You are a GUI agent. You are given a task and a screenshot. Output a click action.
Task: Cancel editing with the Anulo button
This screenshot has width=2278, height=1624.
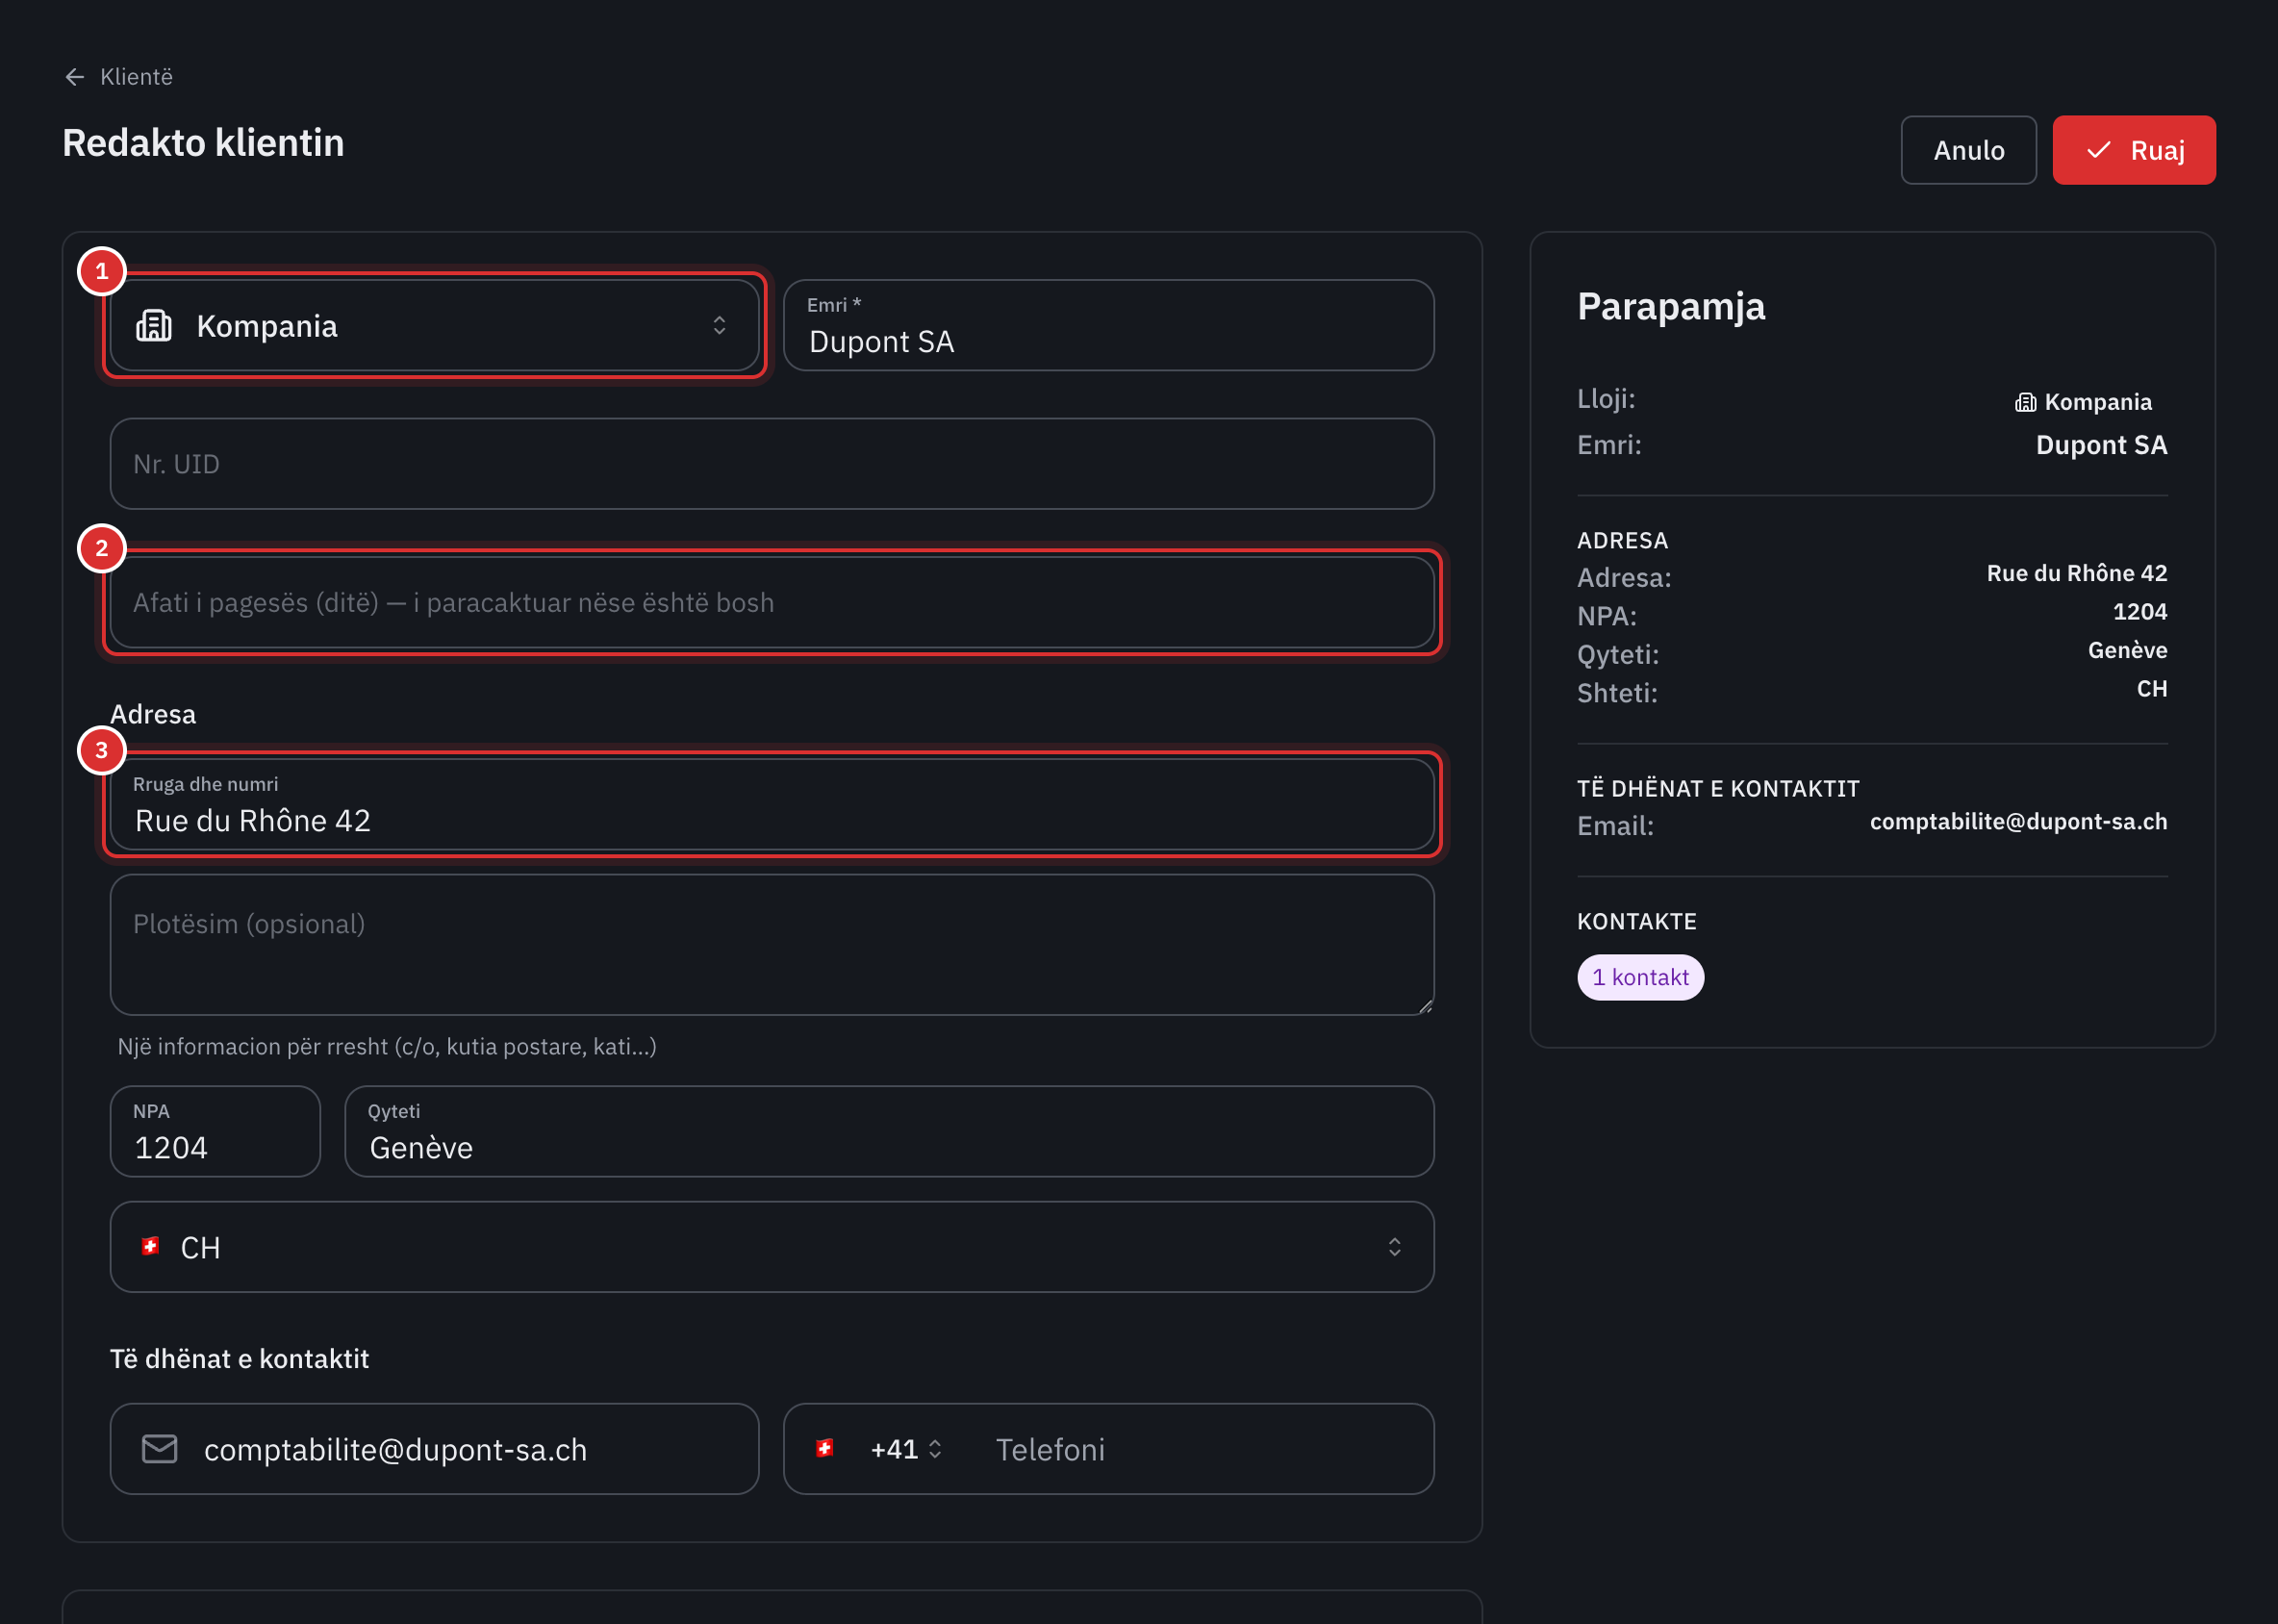click(x=1968, y=150)
